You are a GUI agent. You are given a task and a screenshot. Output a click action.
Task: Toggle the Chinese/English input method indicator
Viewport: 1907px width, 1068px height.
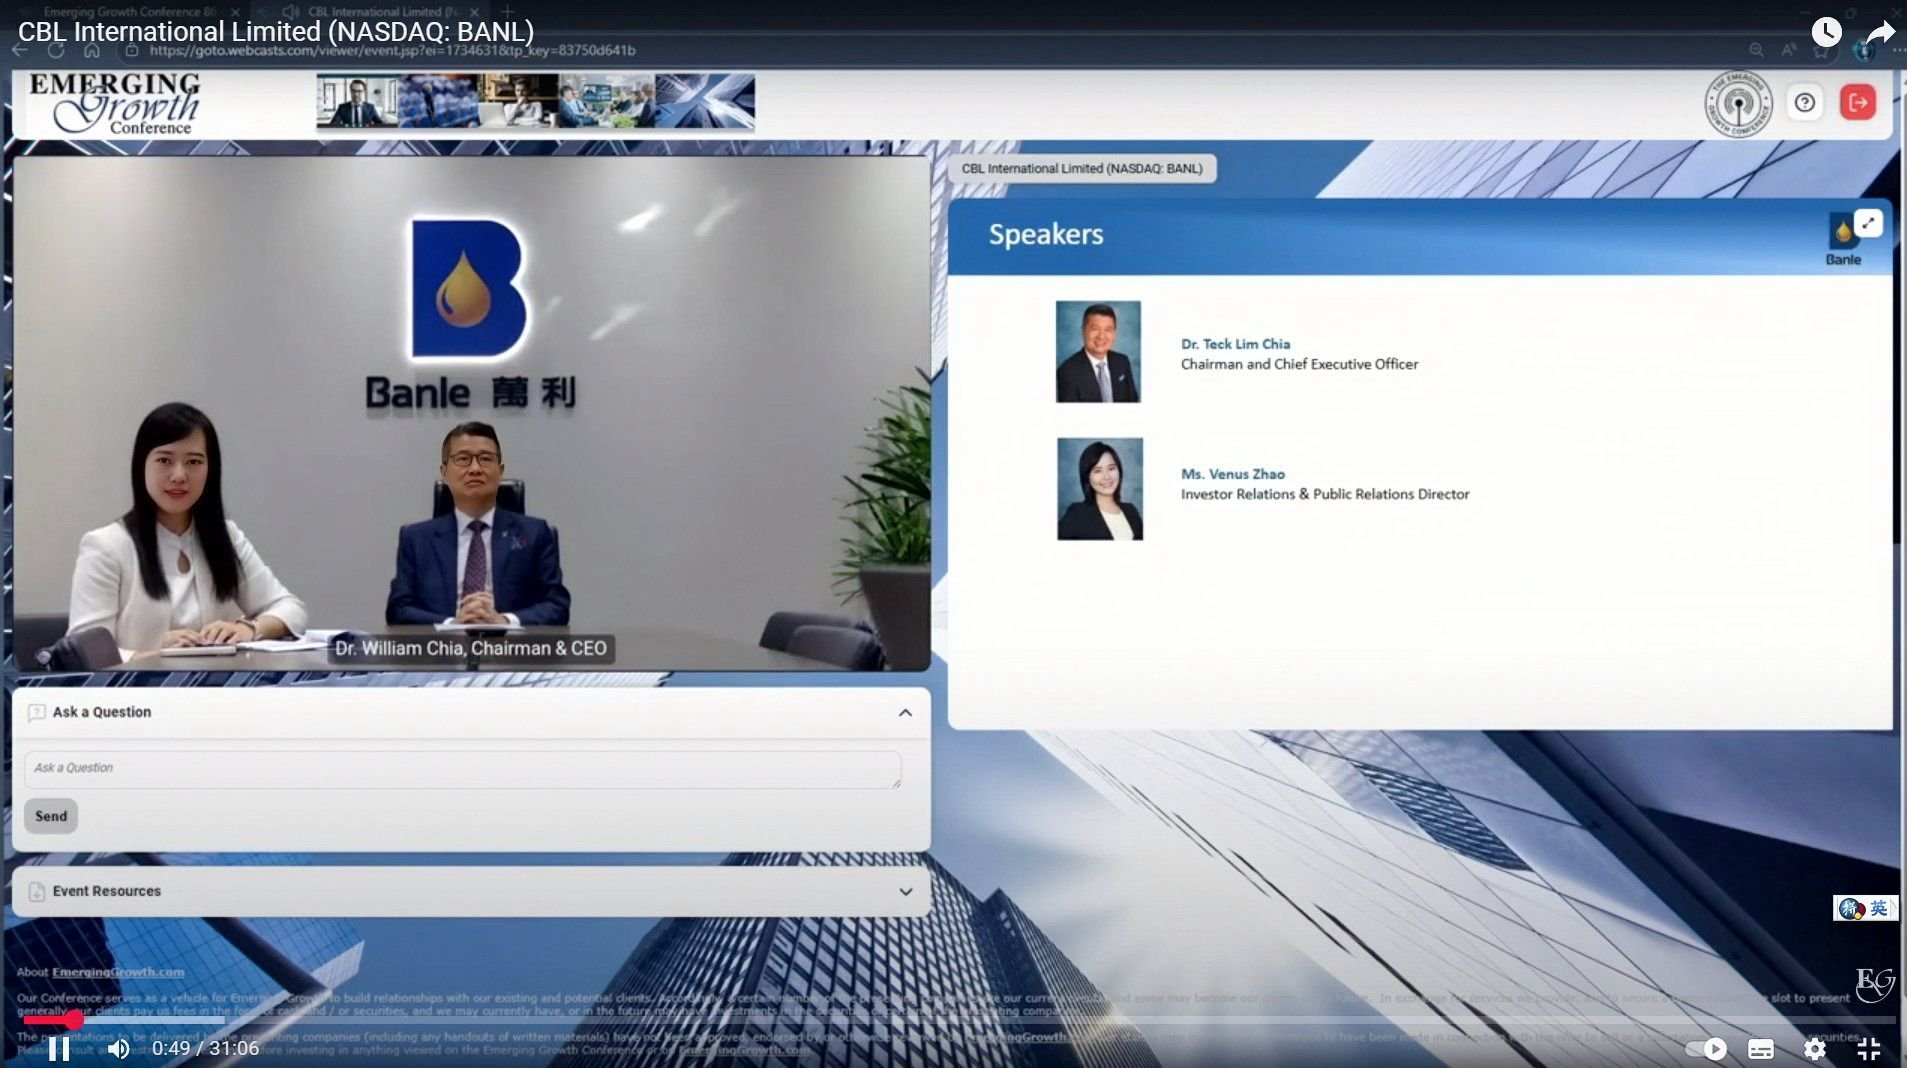click(1865, 908)
